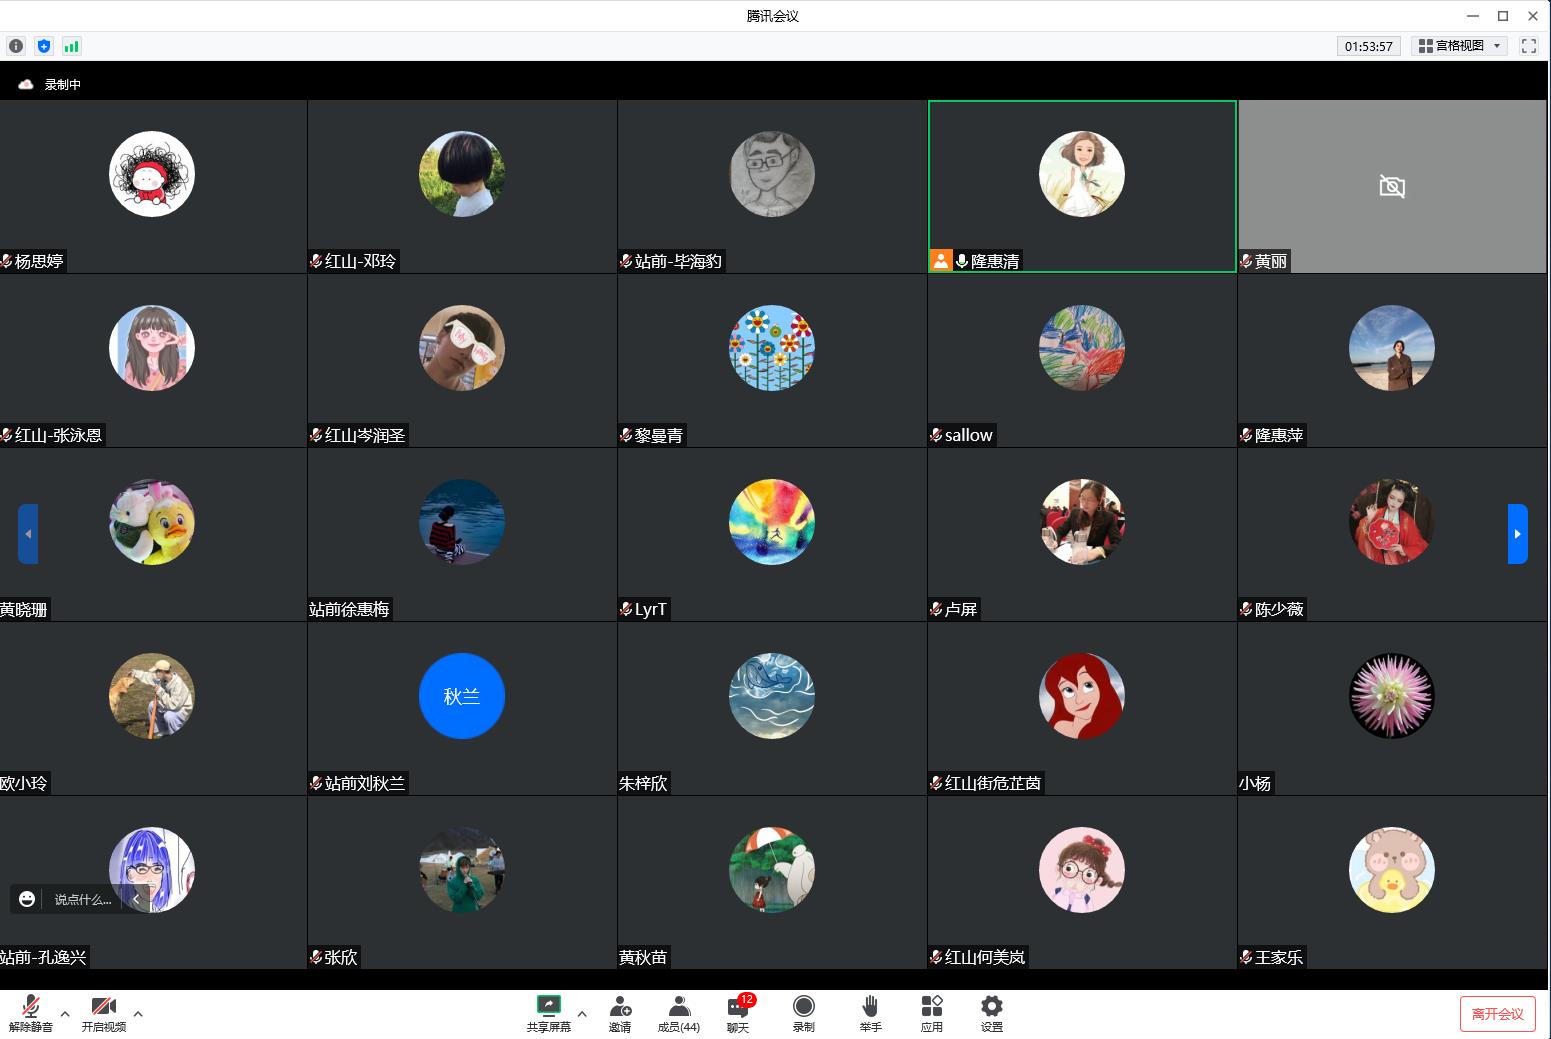Image resolution: width=1551 pixels, height=1039 pixels.
Task: Click the 站前-孔逸兴 name label
Action: pos(43,957)
